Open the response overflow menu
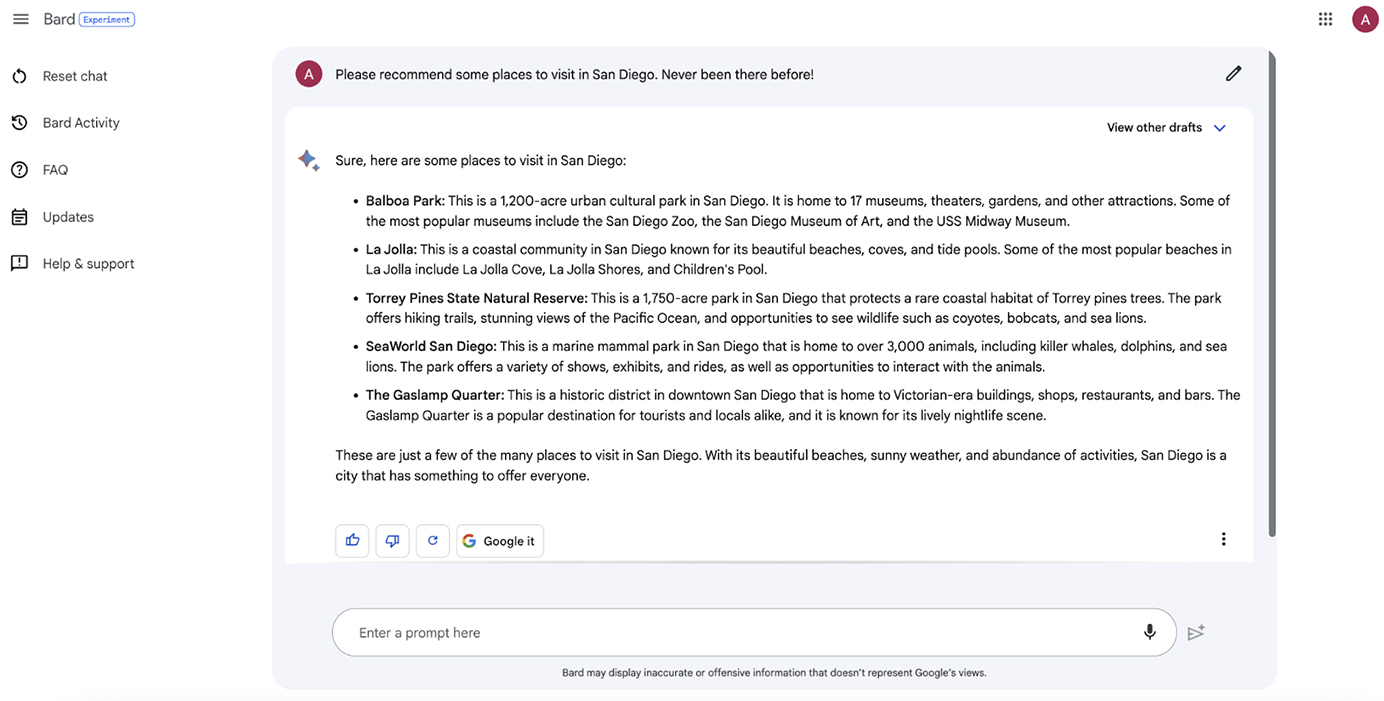The height and width of the screenshot is (701, 1384). coord(1223,538)
